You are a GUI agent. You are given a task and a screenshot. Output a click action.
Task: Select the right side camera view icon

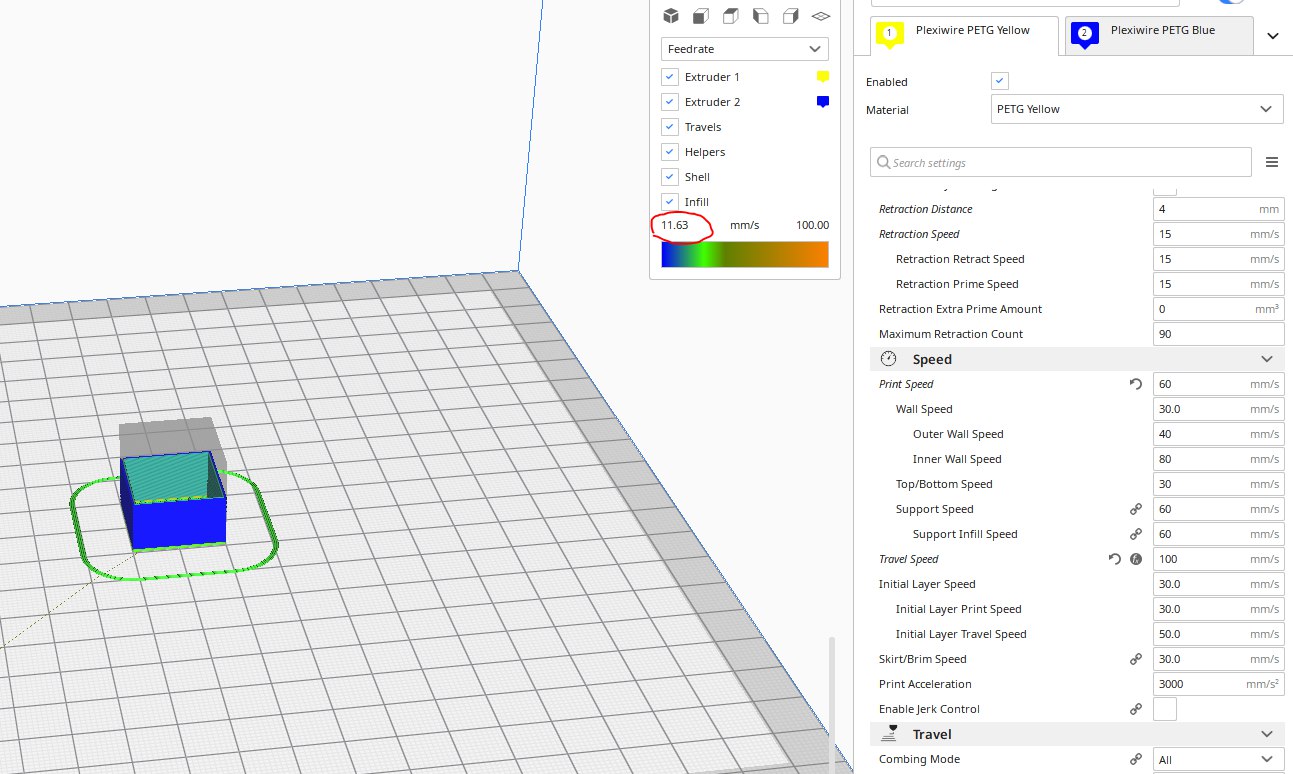coord(791,16)
